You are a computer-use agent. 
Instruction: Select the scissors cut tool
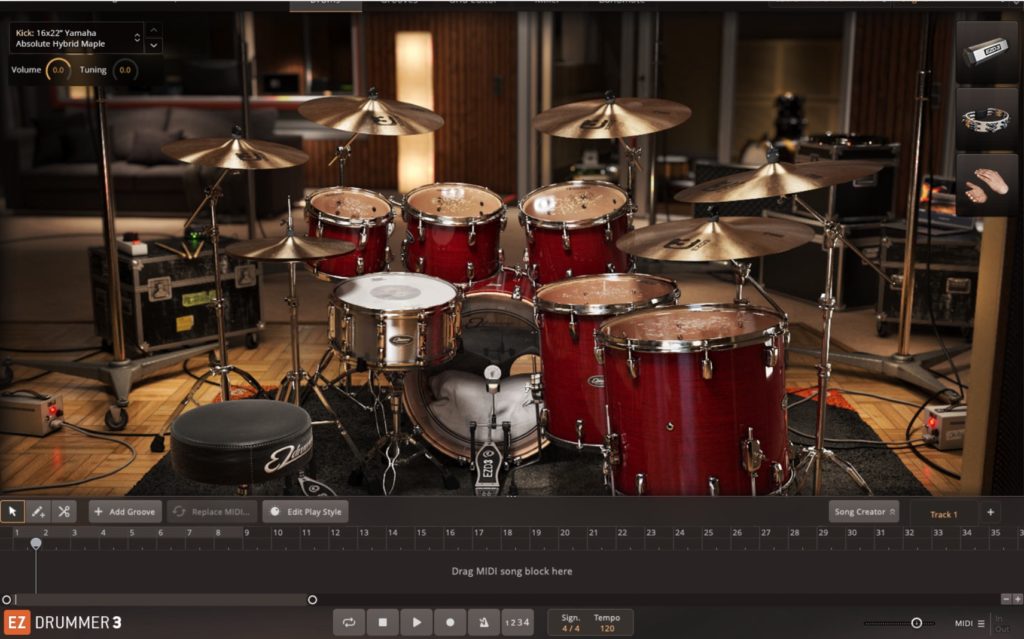coord(63,512)
